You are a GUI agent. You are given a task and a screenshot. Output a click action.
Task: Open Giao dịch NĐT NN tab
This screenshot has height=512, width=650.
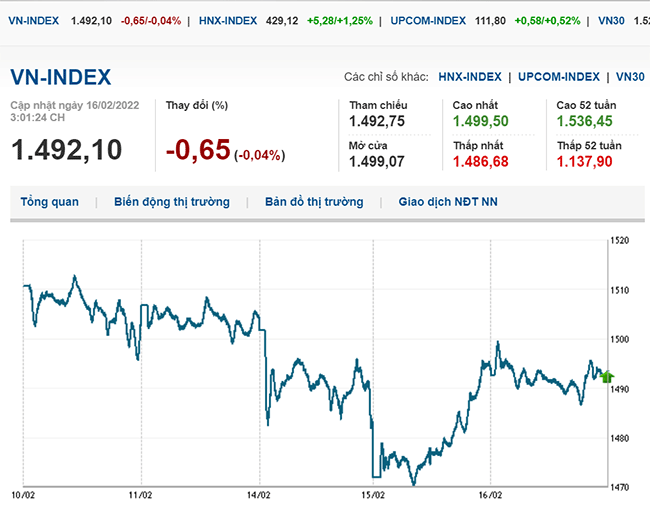click(448, 202)
